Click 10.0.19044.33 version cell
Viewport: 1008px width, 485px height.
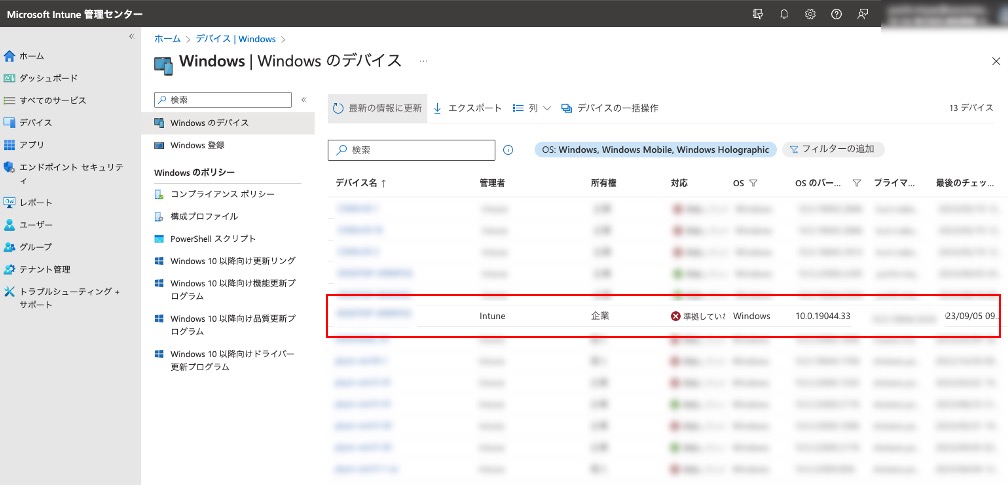[823, 316]
